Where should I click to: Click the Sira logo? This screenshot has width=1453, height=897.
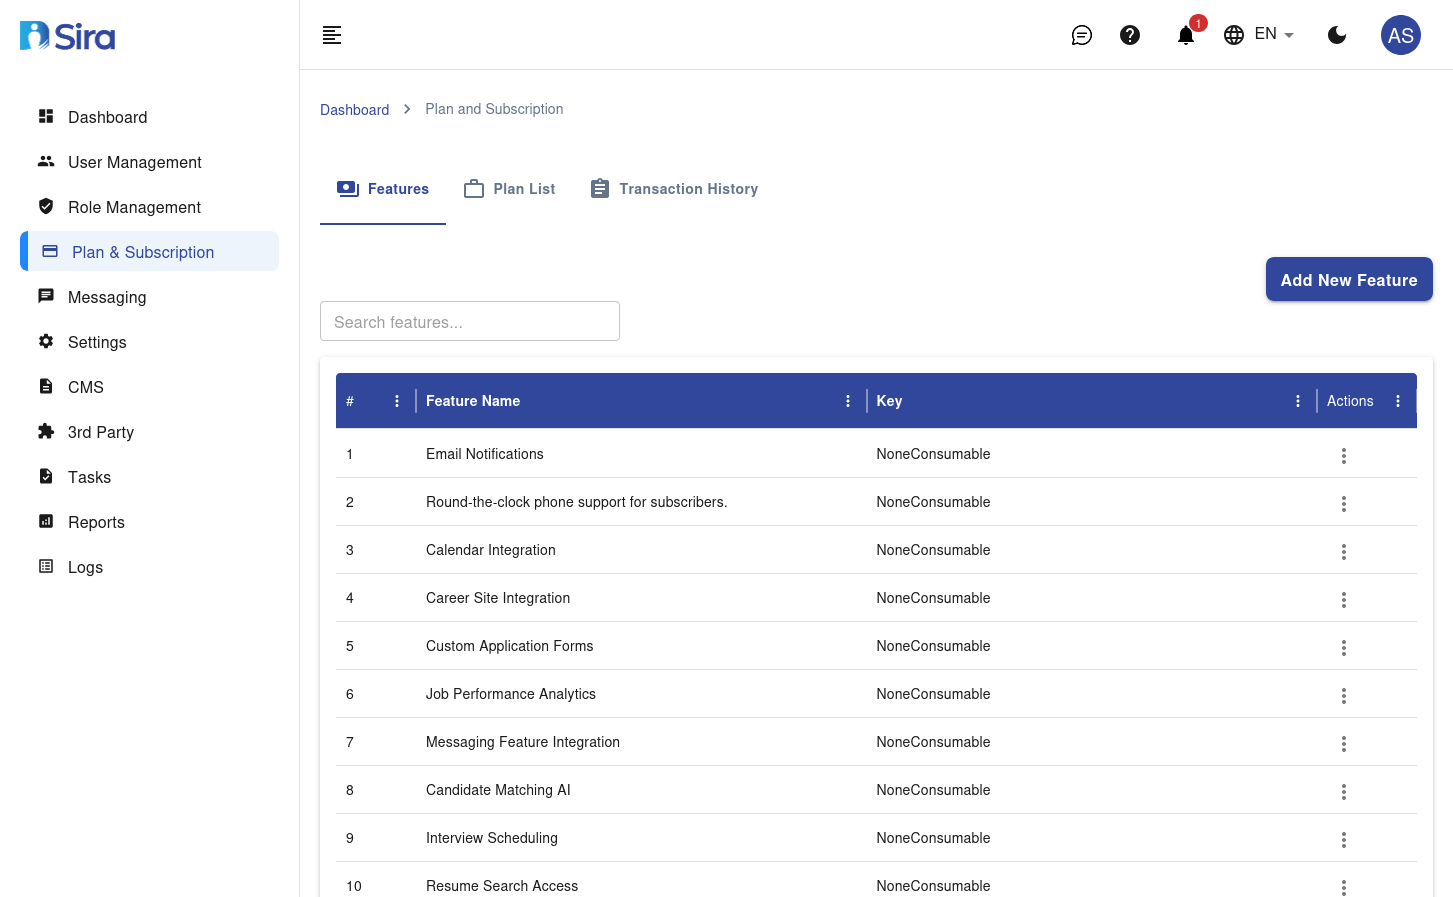[66, 34]
